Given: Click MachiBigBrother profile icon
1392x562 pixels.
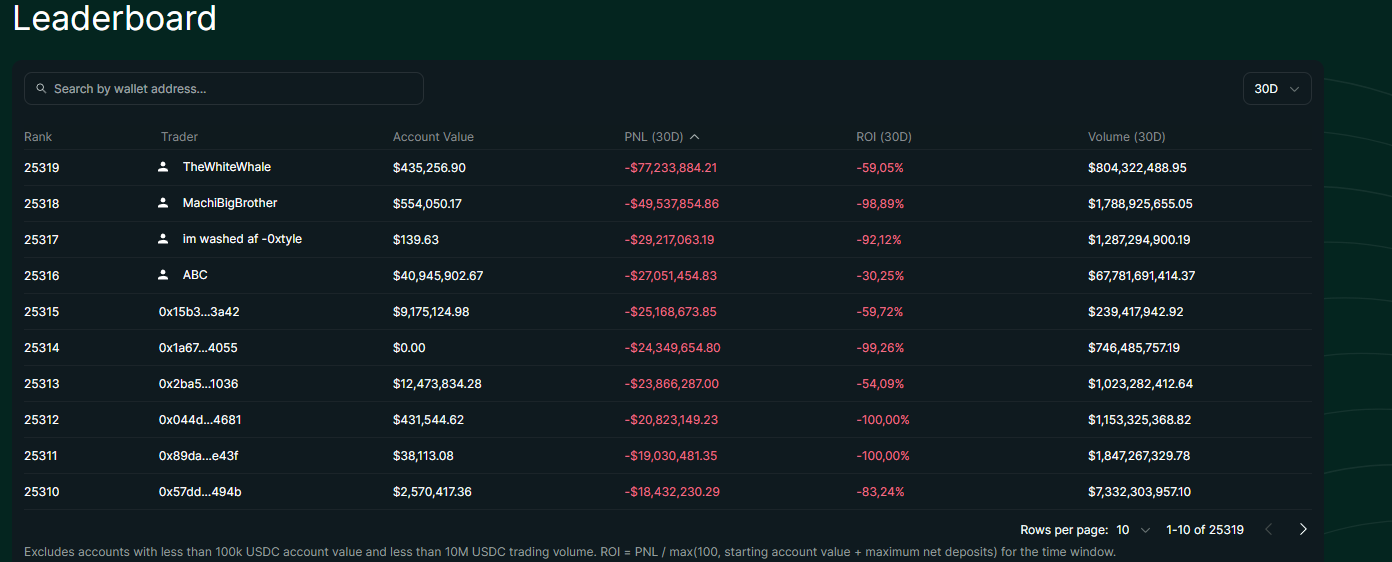Looking at the screenshot, I should [x=163, y=203].
